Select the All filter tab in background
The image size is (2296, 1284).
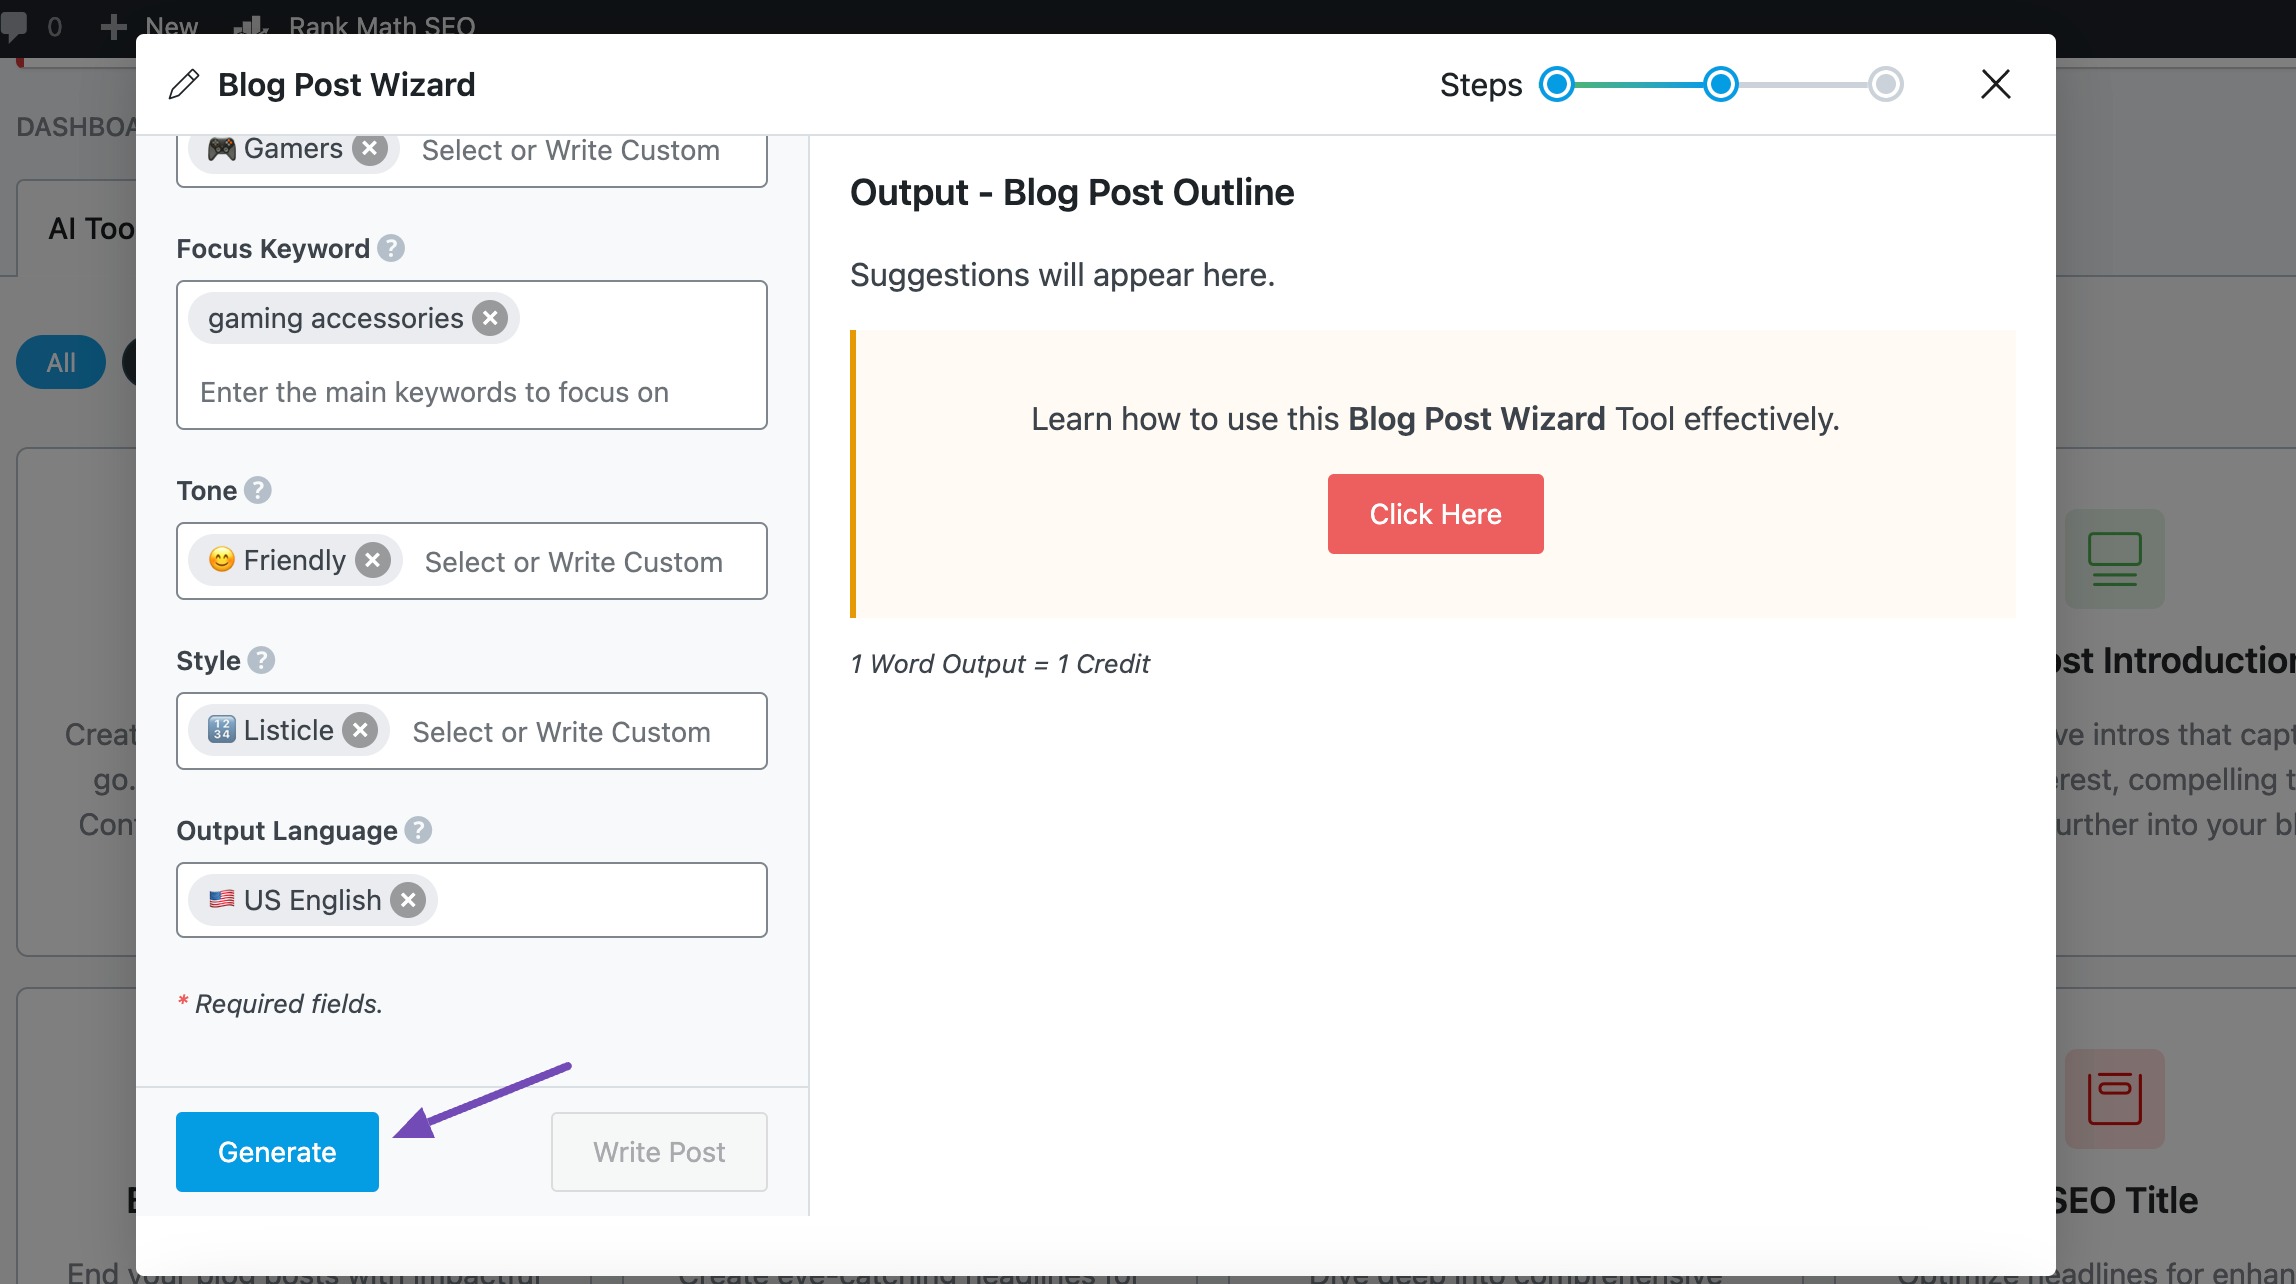coord(61,362)
